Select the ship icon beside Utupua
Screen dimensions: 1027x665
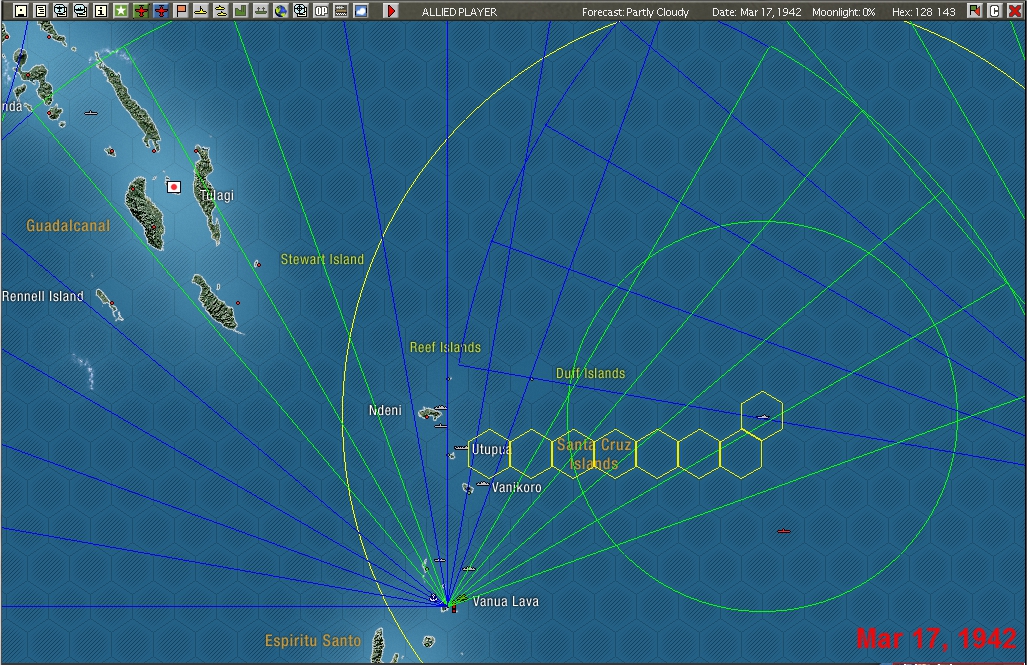click(x=461, y=448)
